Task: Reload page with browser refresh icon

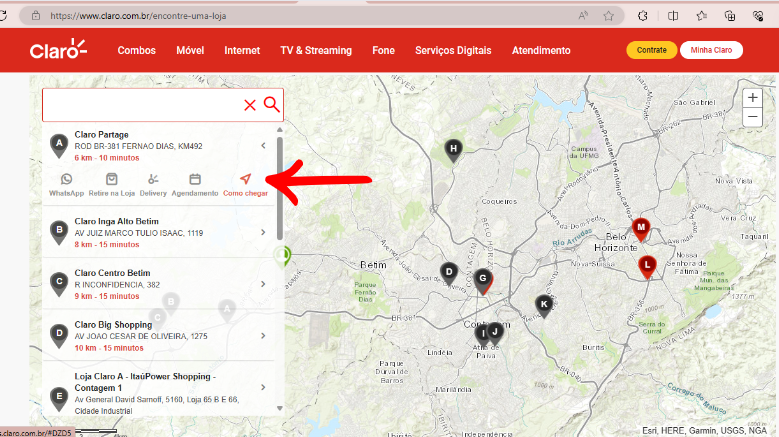Action: coord(3,16)
